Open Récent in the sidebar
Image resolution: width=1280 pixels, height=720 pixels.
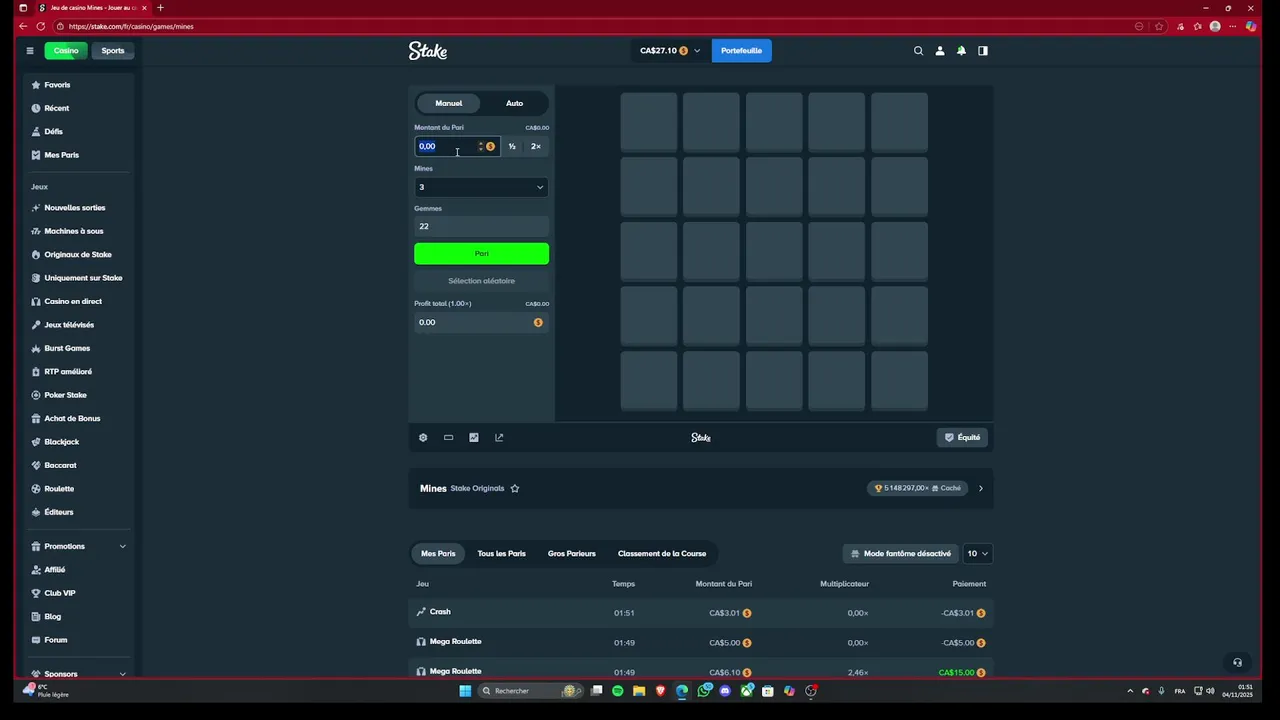coord(56,108)
